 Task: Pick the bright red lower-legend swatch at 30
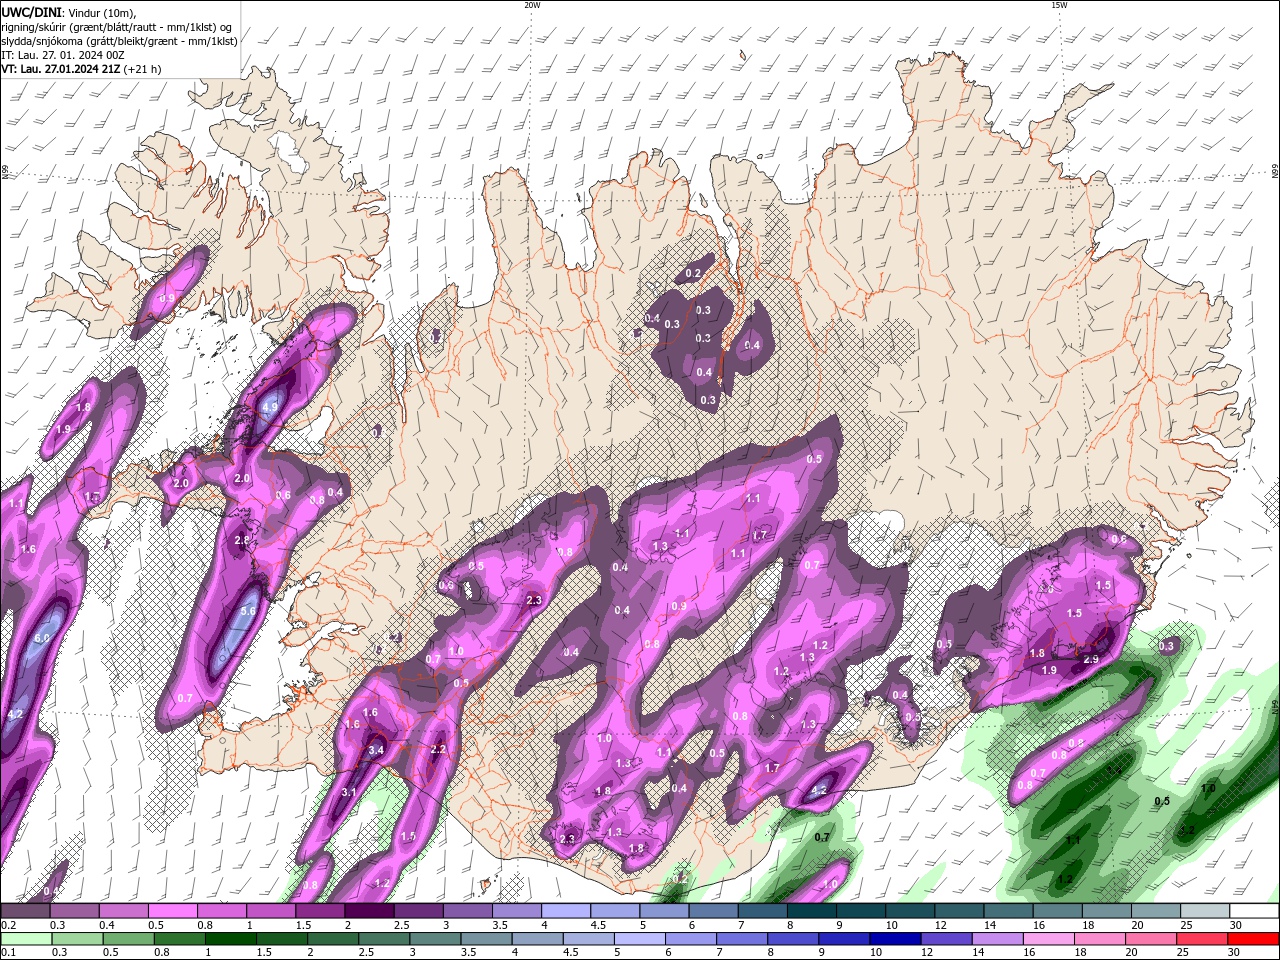pos(1254,939)
